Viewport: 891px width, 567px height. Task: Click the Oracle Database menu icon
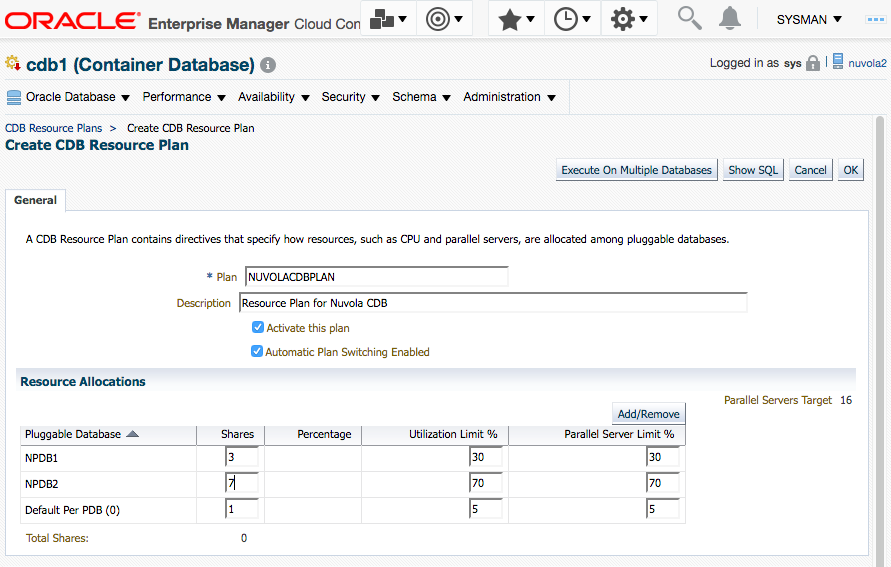click(x=14, y=98)
